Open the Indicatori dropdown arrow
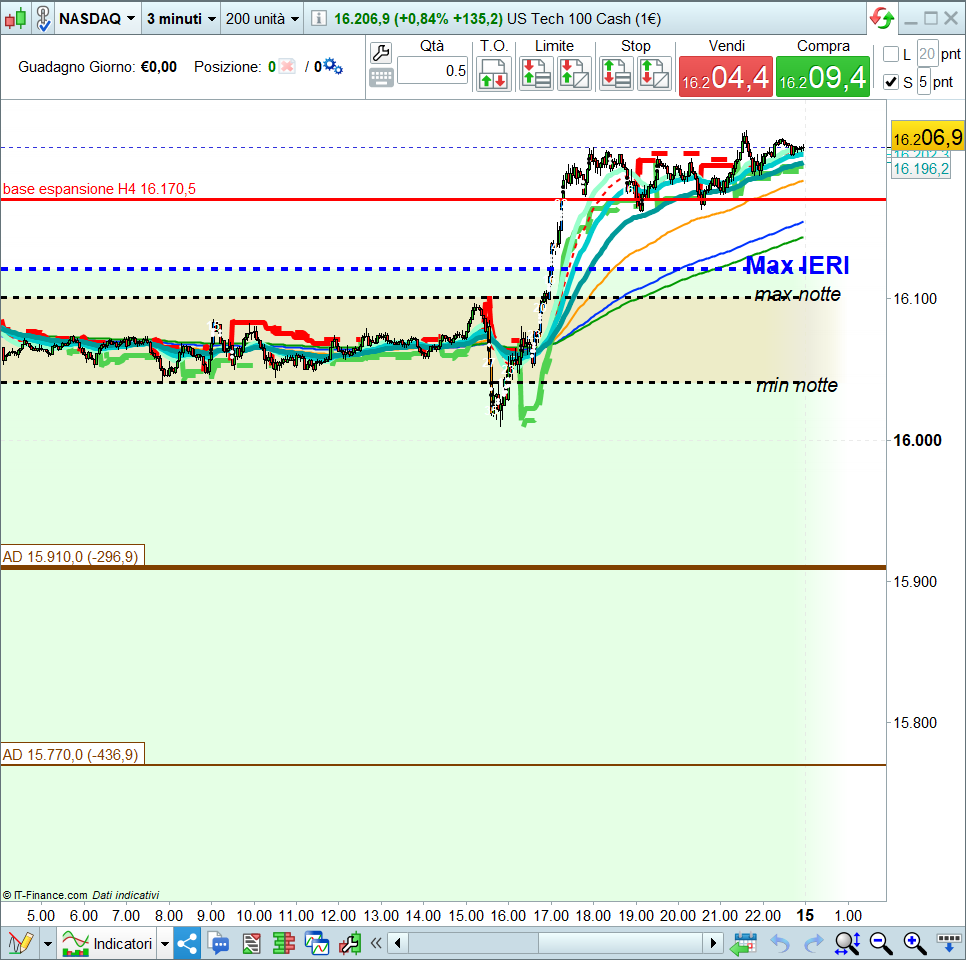 164,943
